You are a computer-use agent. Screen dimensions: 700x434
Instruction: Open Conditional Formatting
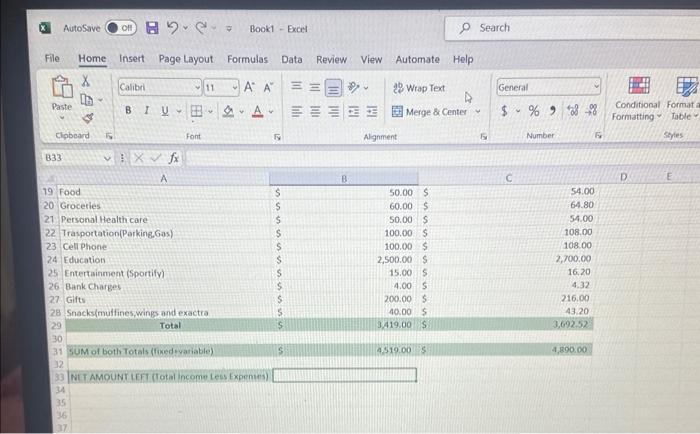[x=637, y=98]
